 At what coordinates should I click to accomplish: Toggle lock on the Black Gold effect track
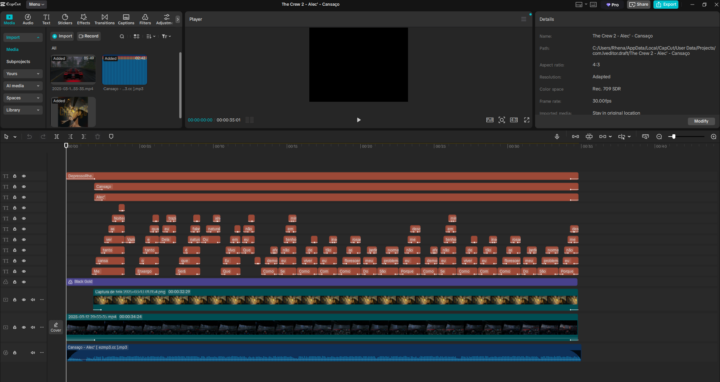click(15, 282)
